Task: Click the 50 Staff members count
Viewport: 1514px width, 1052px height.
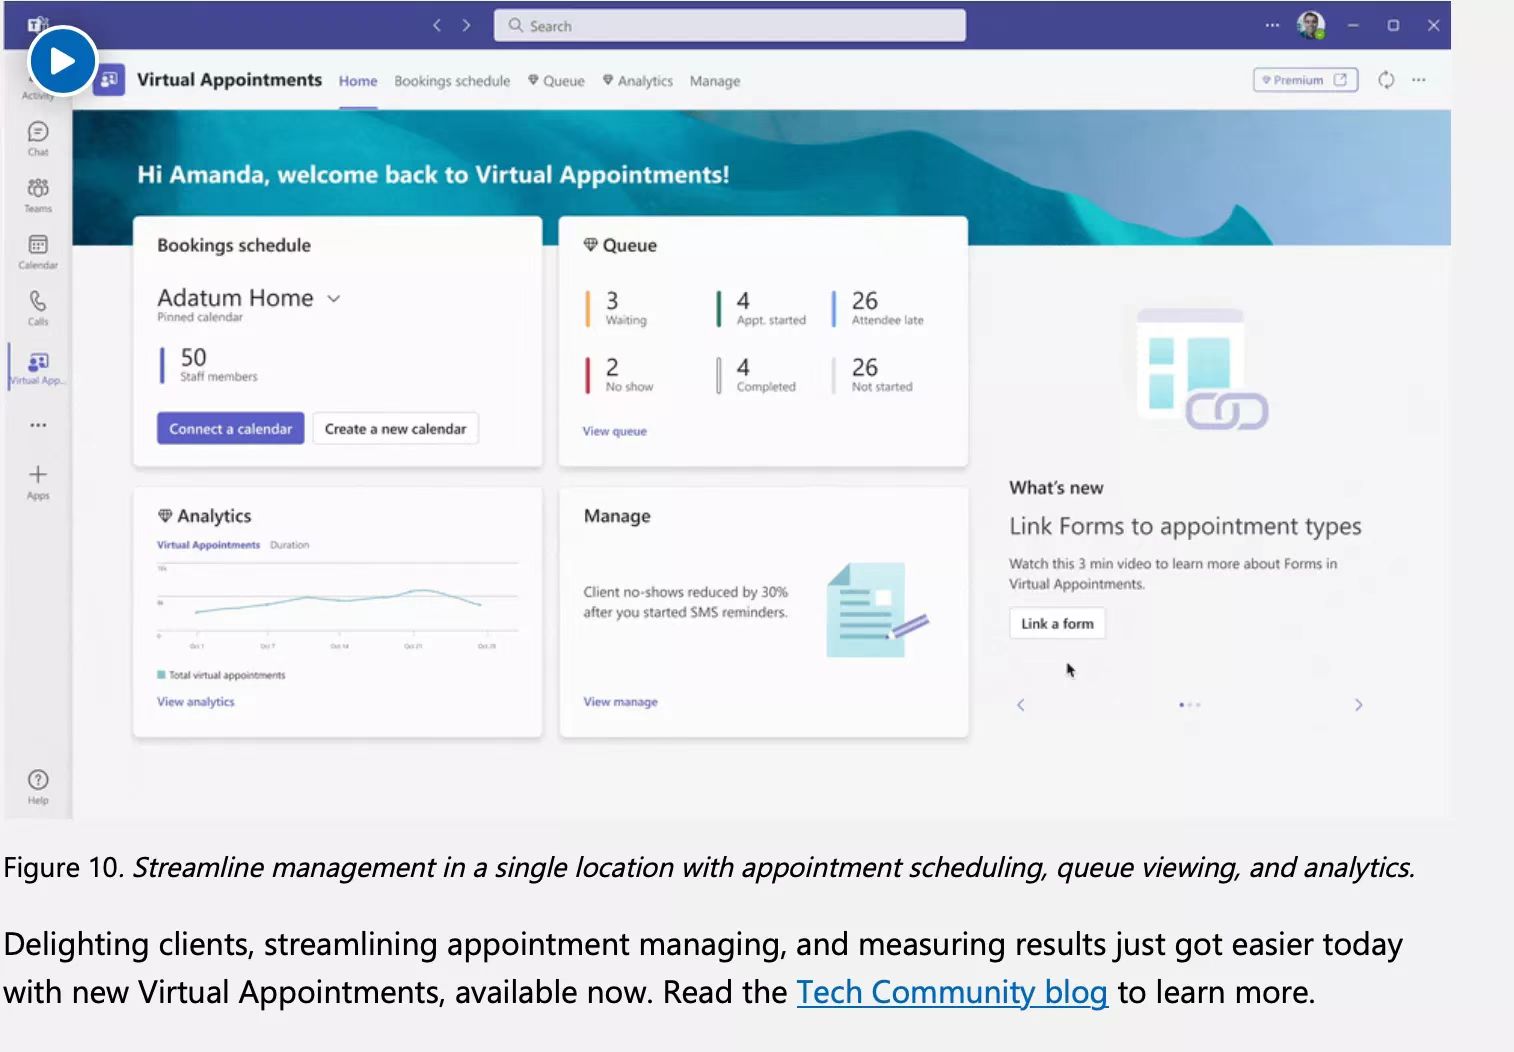Action: 210,365
